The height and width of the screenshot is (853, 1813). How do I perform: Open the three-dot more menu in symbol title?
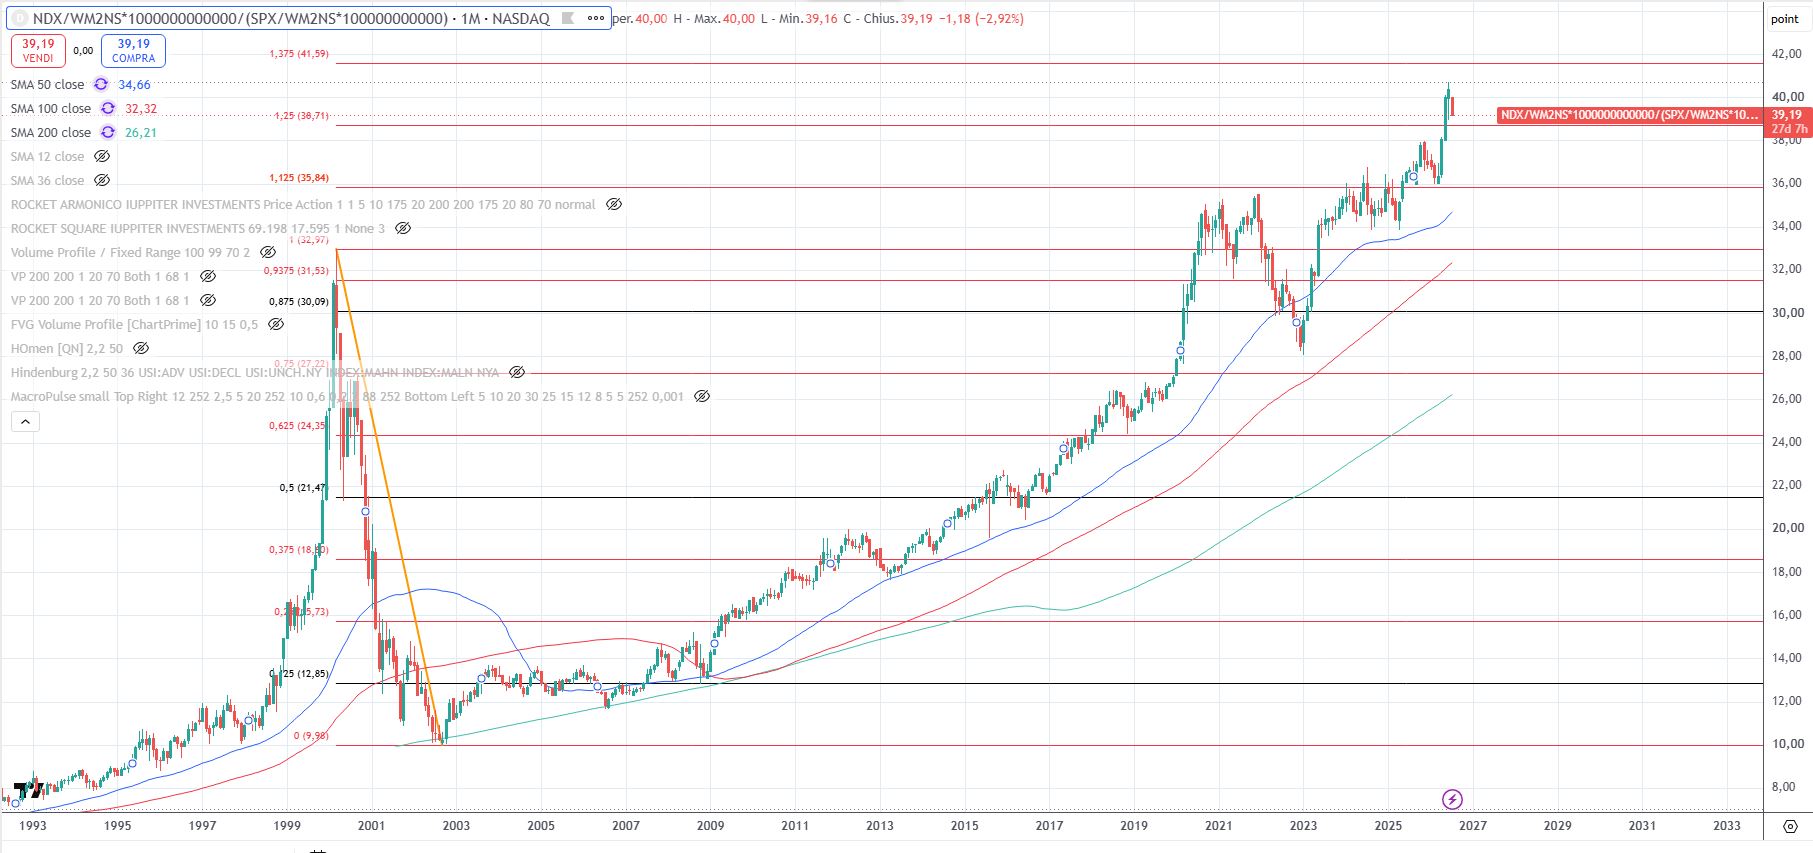tap(596, 18)
